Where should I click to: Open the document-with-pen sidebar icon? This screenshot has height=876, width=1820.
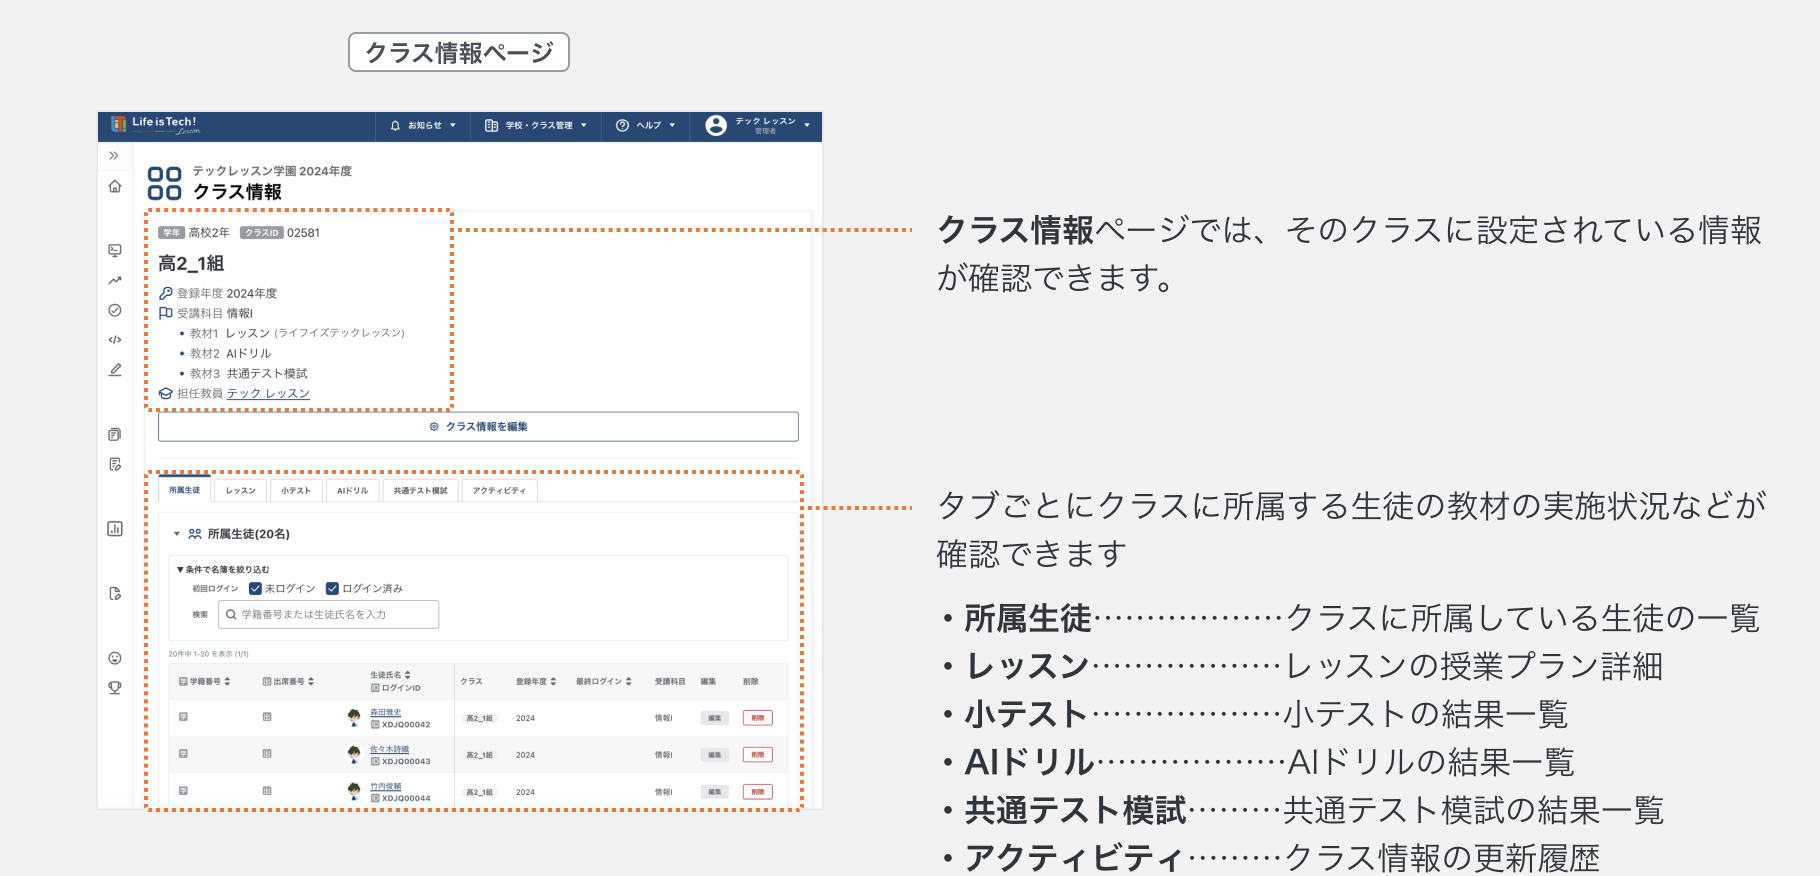click(x=115, y=464)
